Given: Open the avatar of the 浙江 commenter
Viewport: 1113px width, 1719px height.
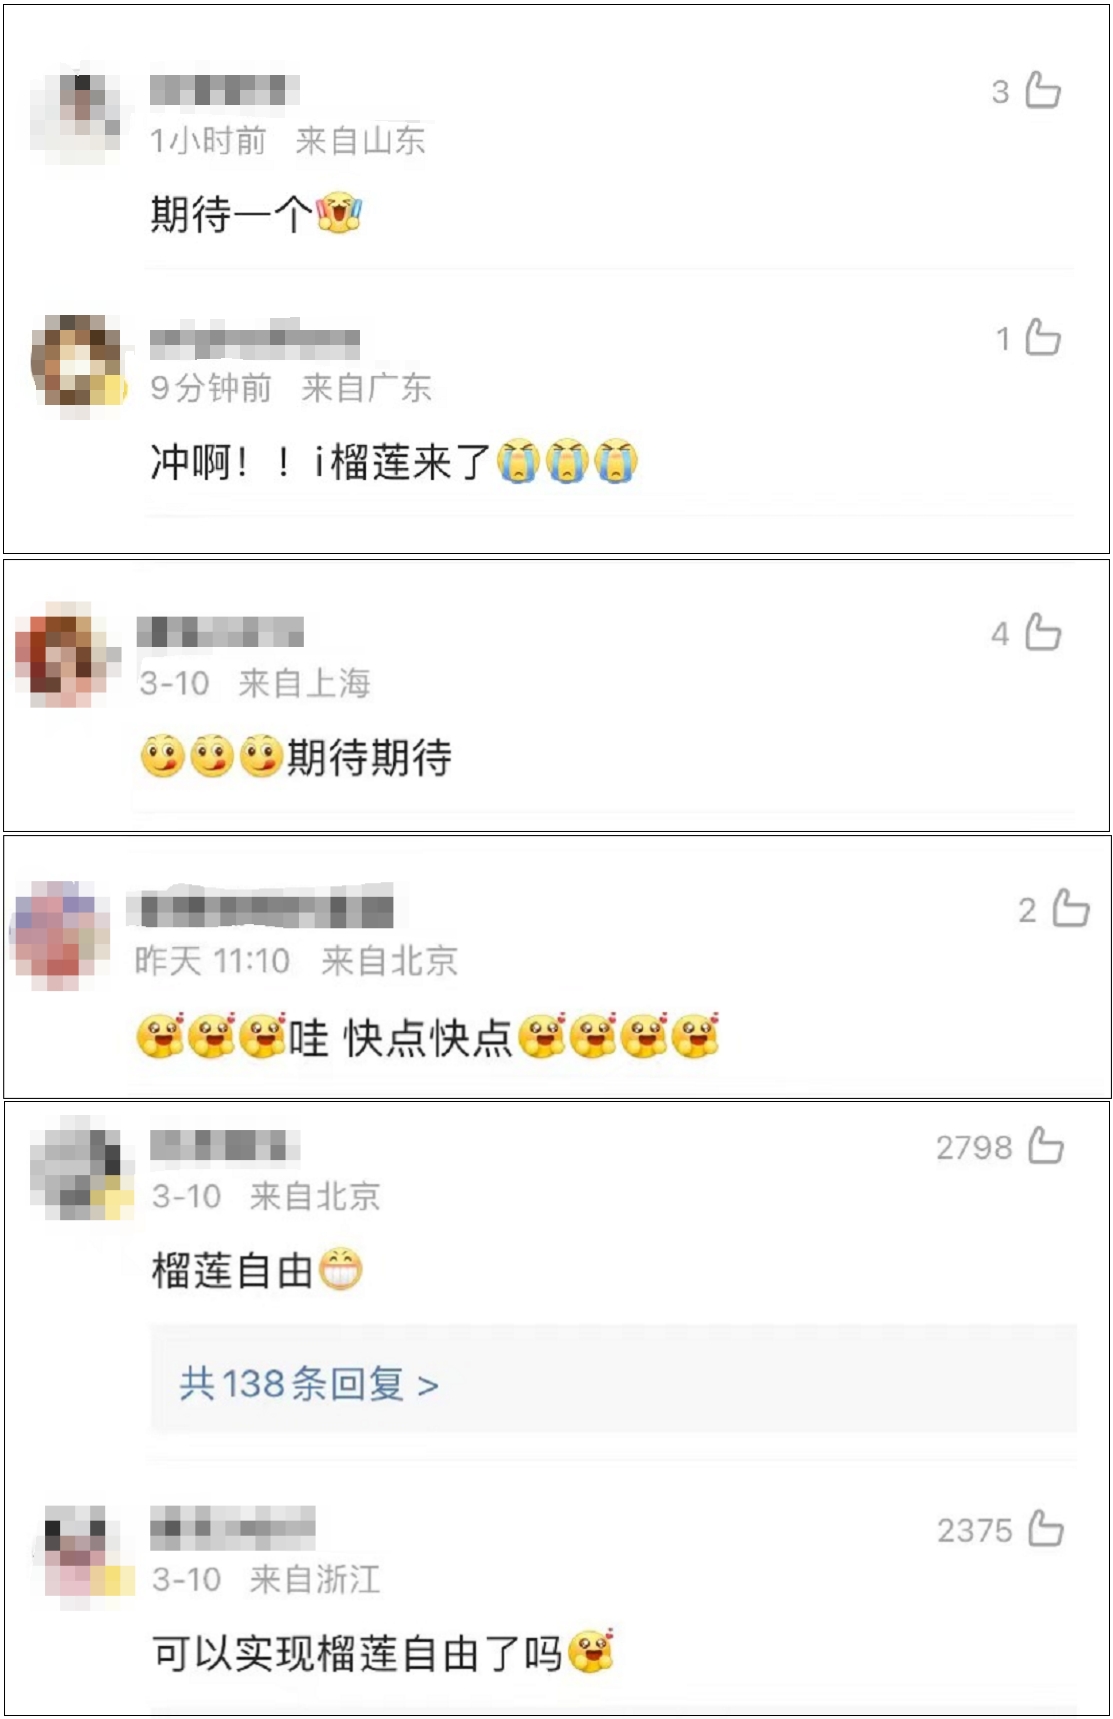Looking at the screenshot, I should [x=84, y=1554].
